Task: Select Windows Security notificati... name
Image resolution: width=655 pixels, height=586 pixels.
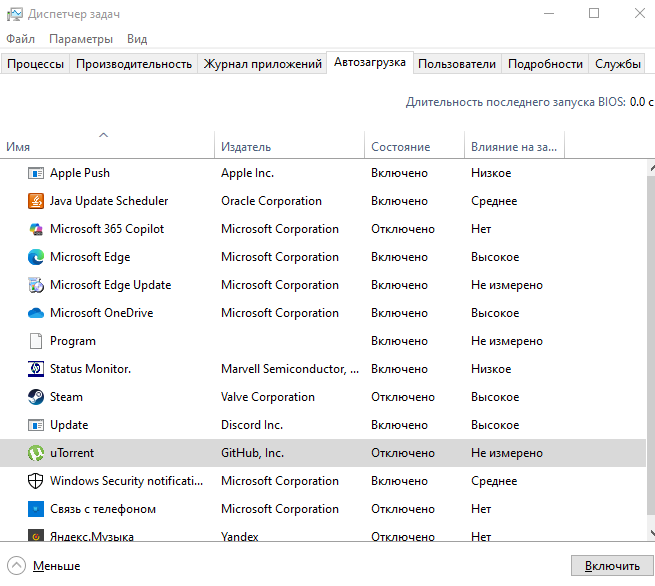Action: point(127,481)
